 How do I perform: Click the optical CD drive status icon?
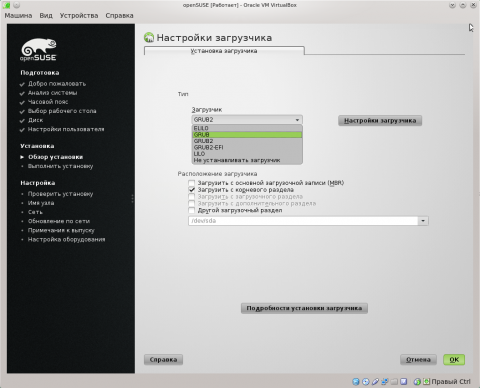coord(366,381)
